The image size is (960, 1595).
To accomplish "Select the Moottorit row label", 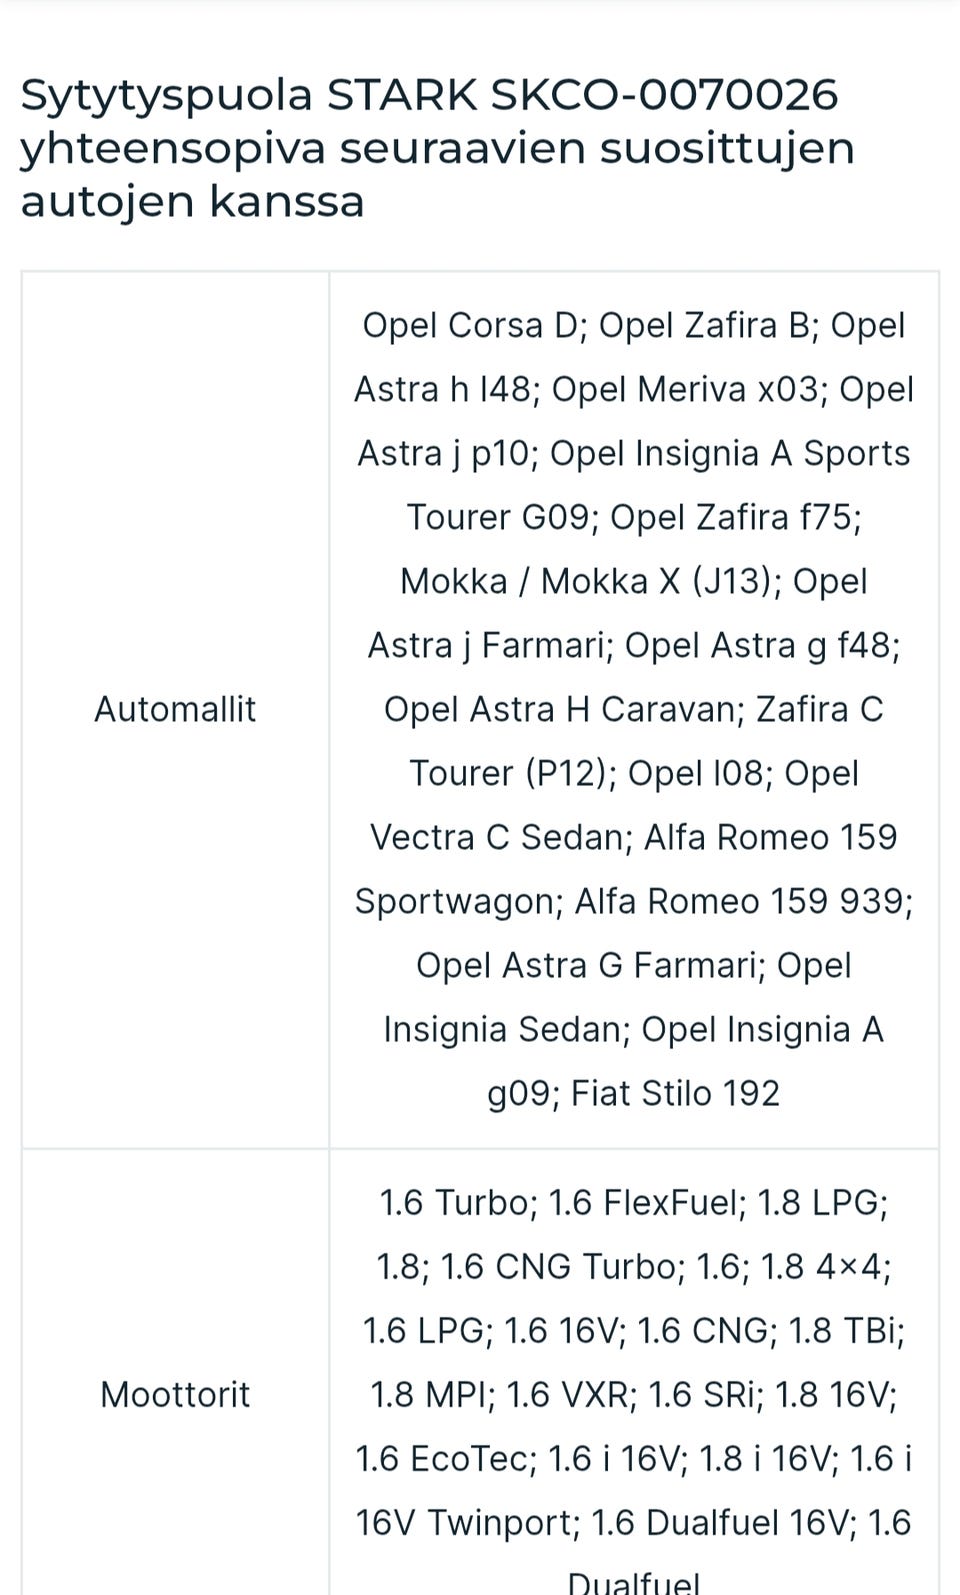I will (x=175, y=1394).
